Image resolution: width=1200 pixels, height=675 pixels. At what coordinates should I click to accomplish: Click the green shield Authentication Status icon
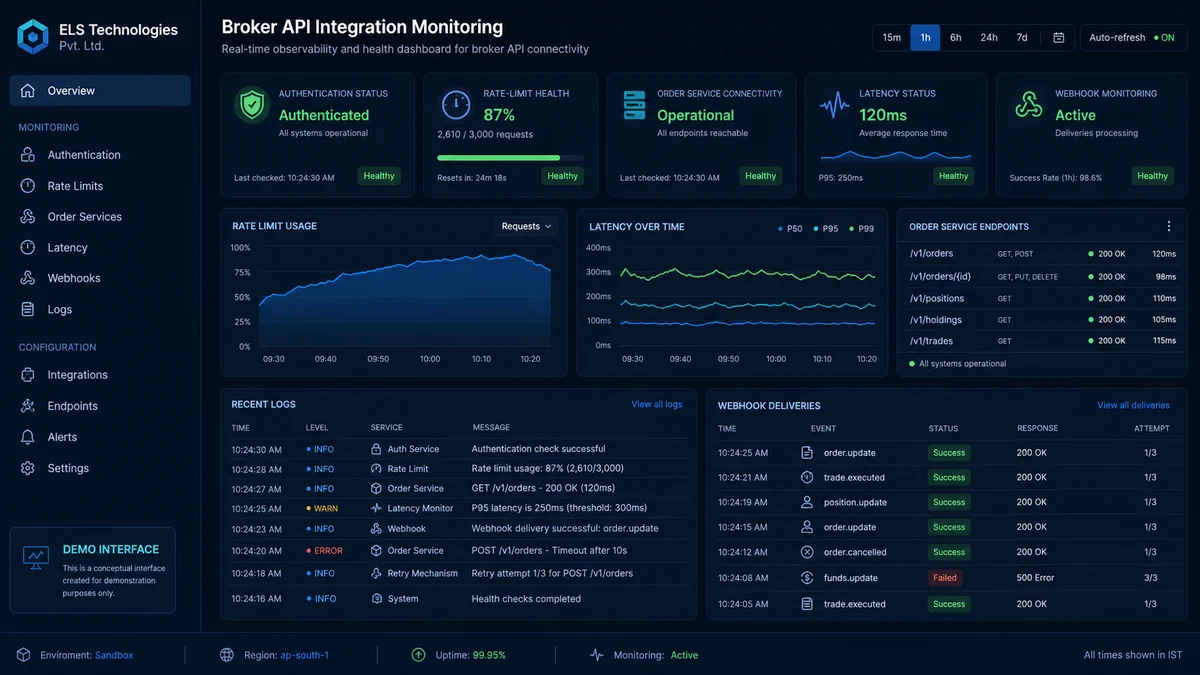point(251,105)
